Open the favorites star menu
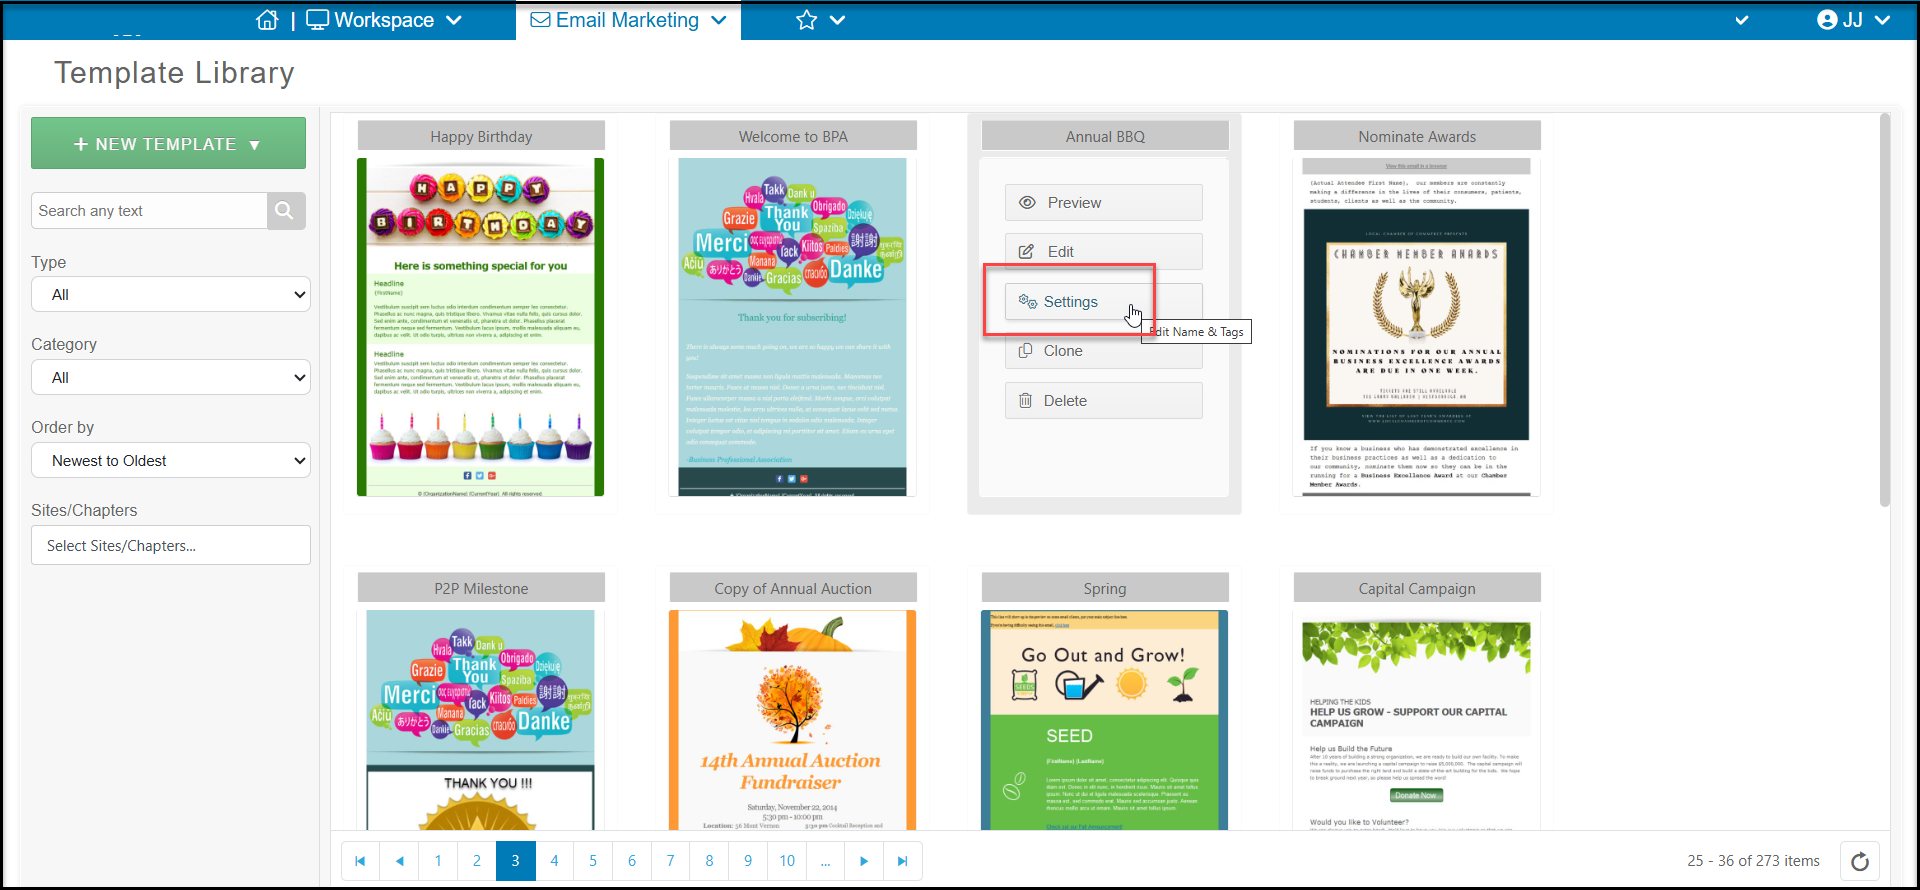The width and height of the screenshot is (1920, 890). pyautogui.click(x=820, y=20)
